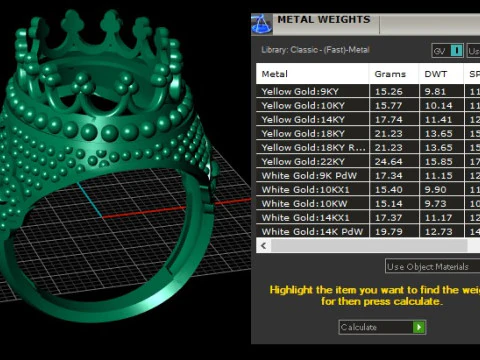Click the 19.79 grams value
Image resolution: width=480 pixels, height=360 pixels.
click(x=389, y=232)
